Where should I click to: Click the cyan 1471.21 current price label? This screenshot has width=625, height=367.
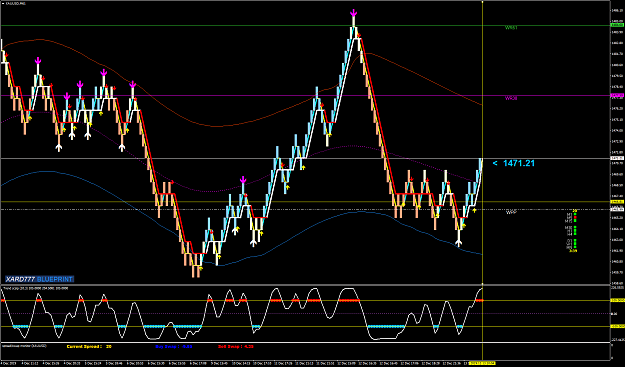514,163
